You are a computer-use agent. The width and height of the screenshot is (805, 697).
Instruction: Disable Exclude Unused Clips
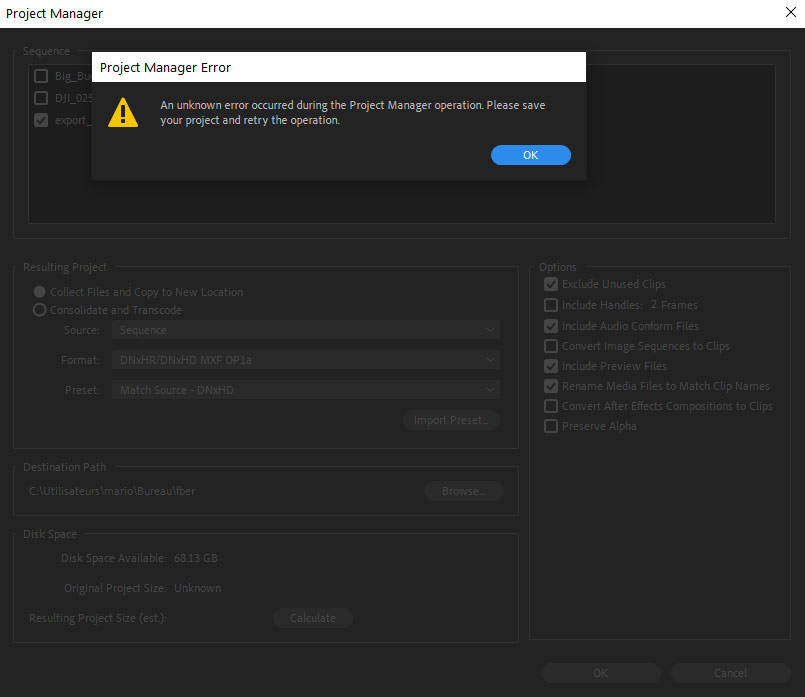pos(551,284)
